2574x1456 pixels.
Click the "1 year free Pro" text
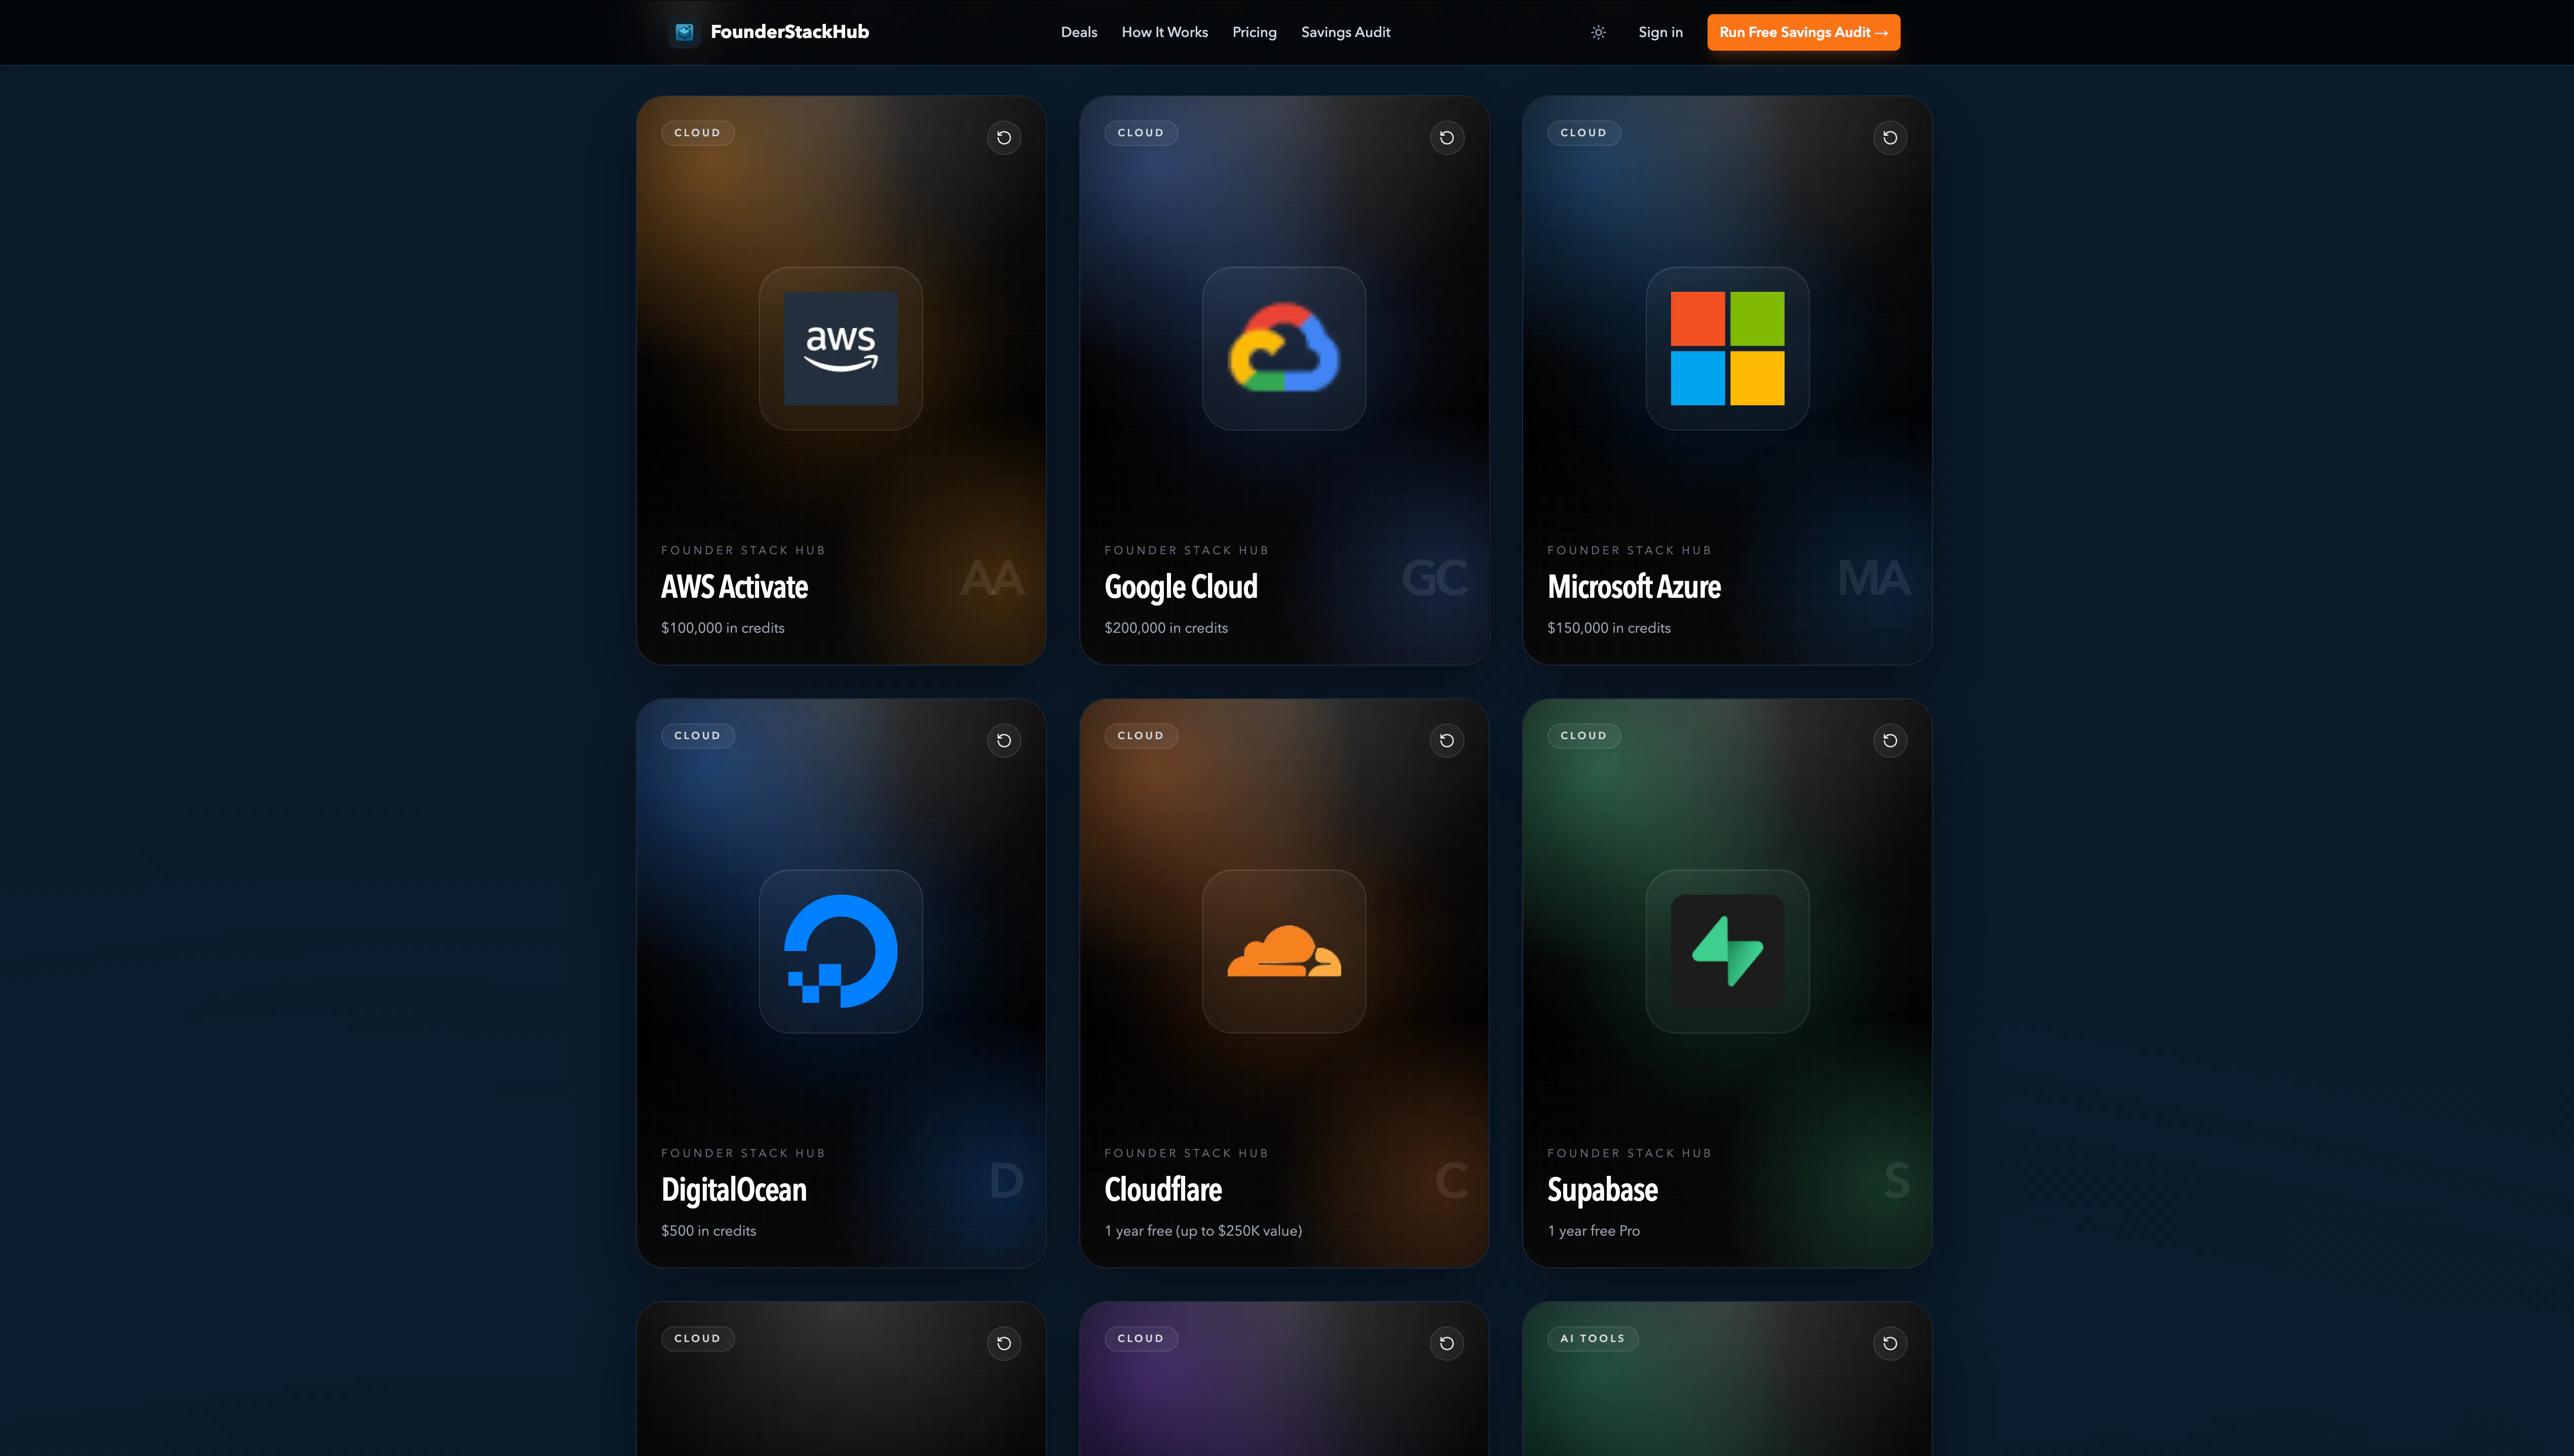click(1593, 1231)
